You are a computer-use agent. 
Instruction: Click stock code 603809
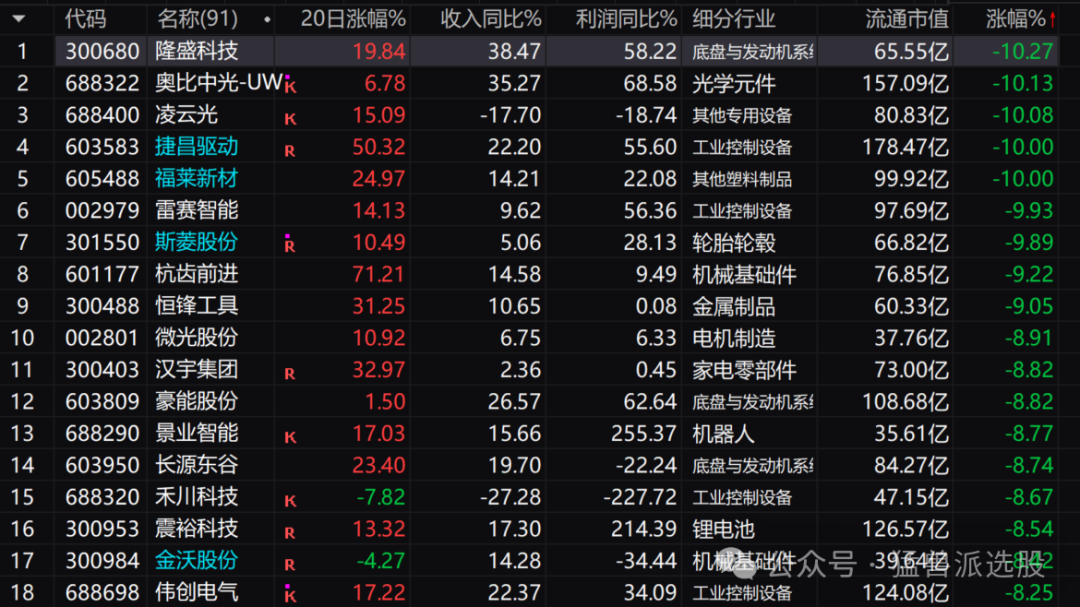(x=102, y=401)
